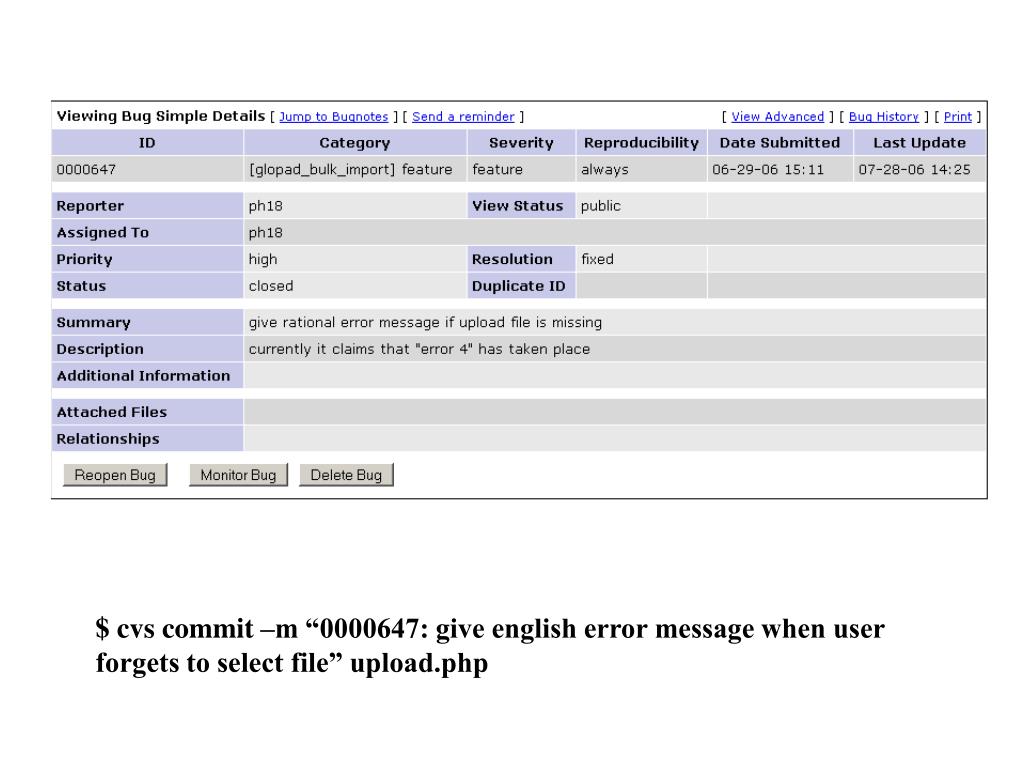
Task: Click the Last Update header
Action: pyautogui.click(x=920, y=143)
